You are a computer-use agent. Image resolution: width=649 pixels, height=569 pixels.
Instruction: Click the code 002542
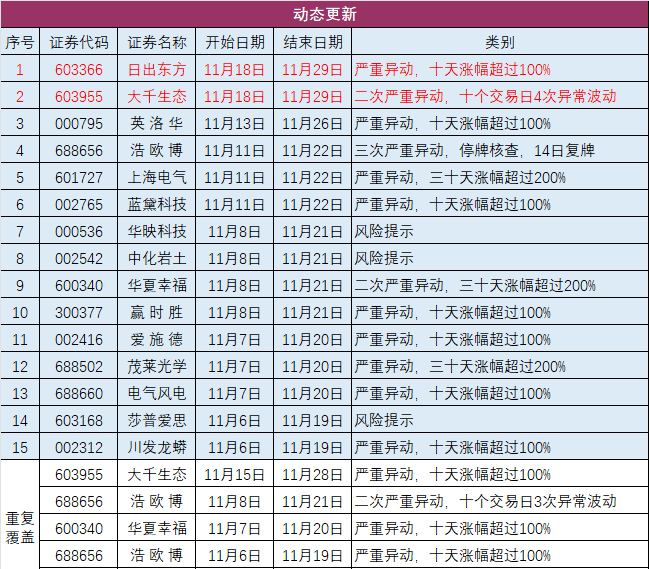[79, 259]
